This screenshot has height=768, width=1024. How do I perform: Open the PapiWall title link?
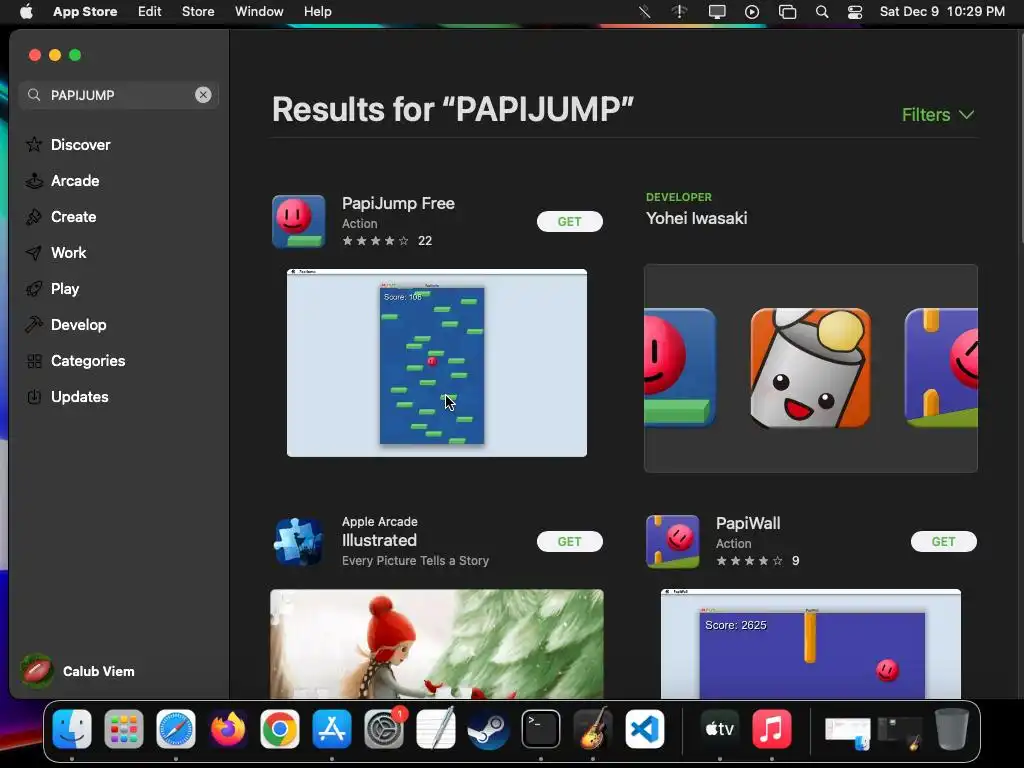coord(748,523)
